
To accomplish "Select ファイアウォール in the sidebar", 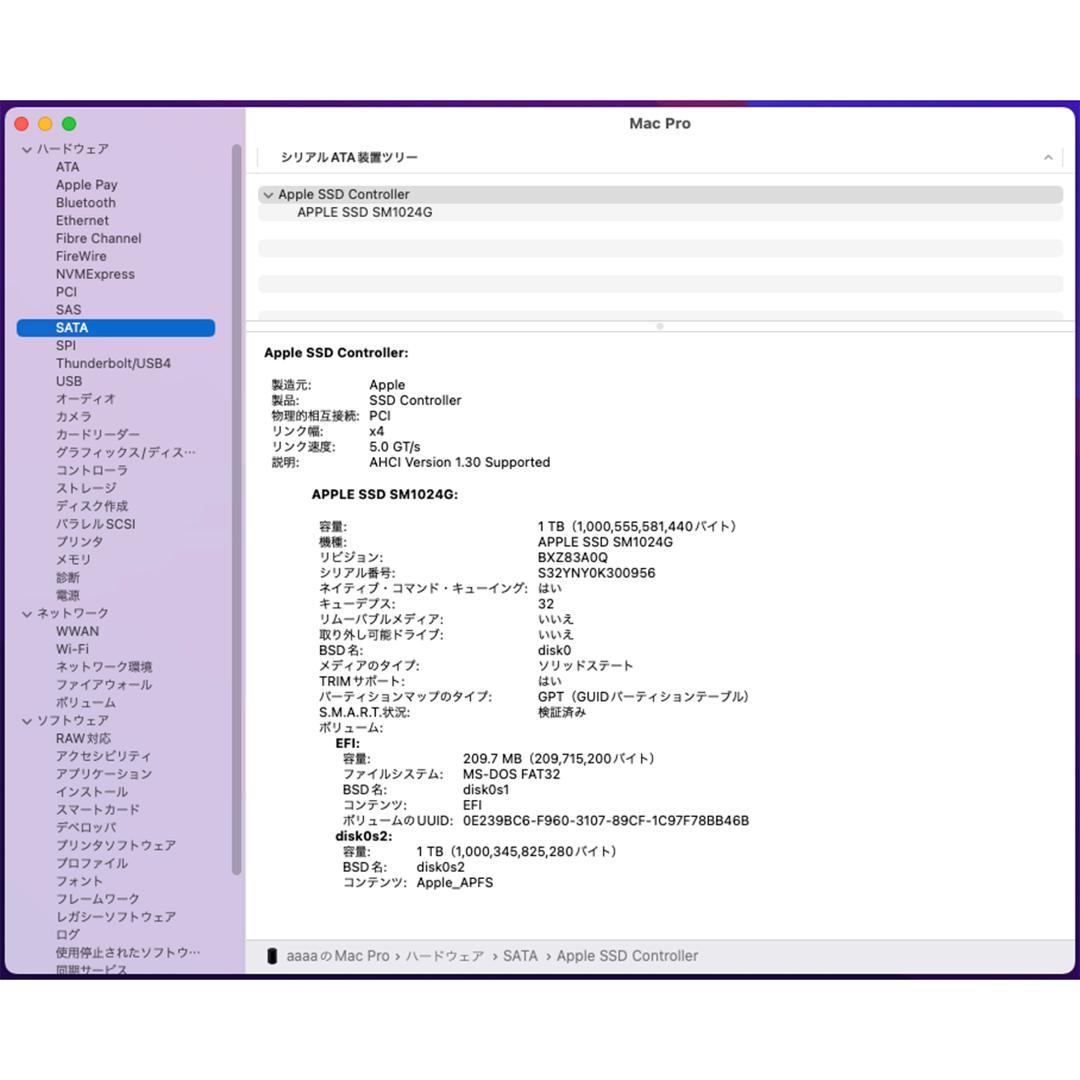I will (104, 685).
